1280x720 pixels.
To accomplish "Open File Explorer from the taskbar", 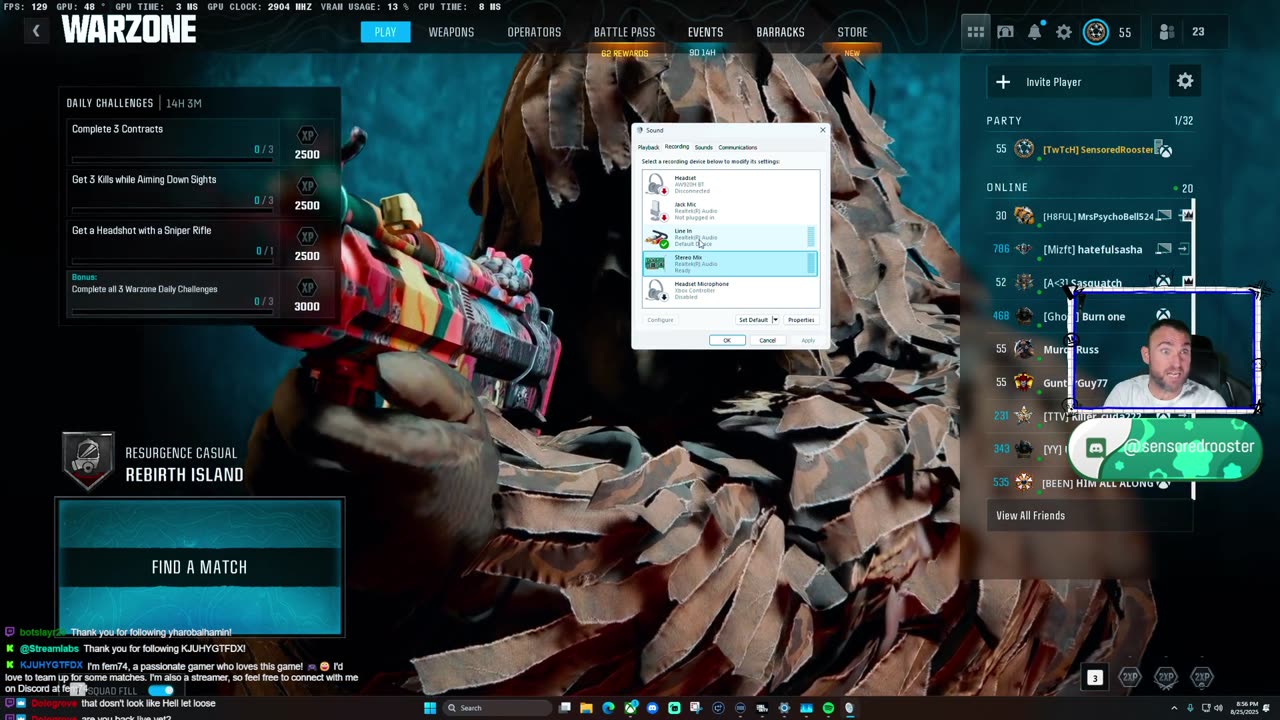I will point(586,708).
